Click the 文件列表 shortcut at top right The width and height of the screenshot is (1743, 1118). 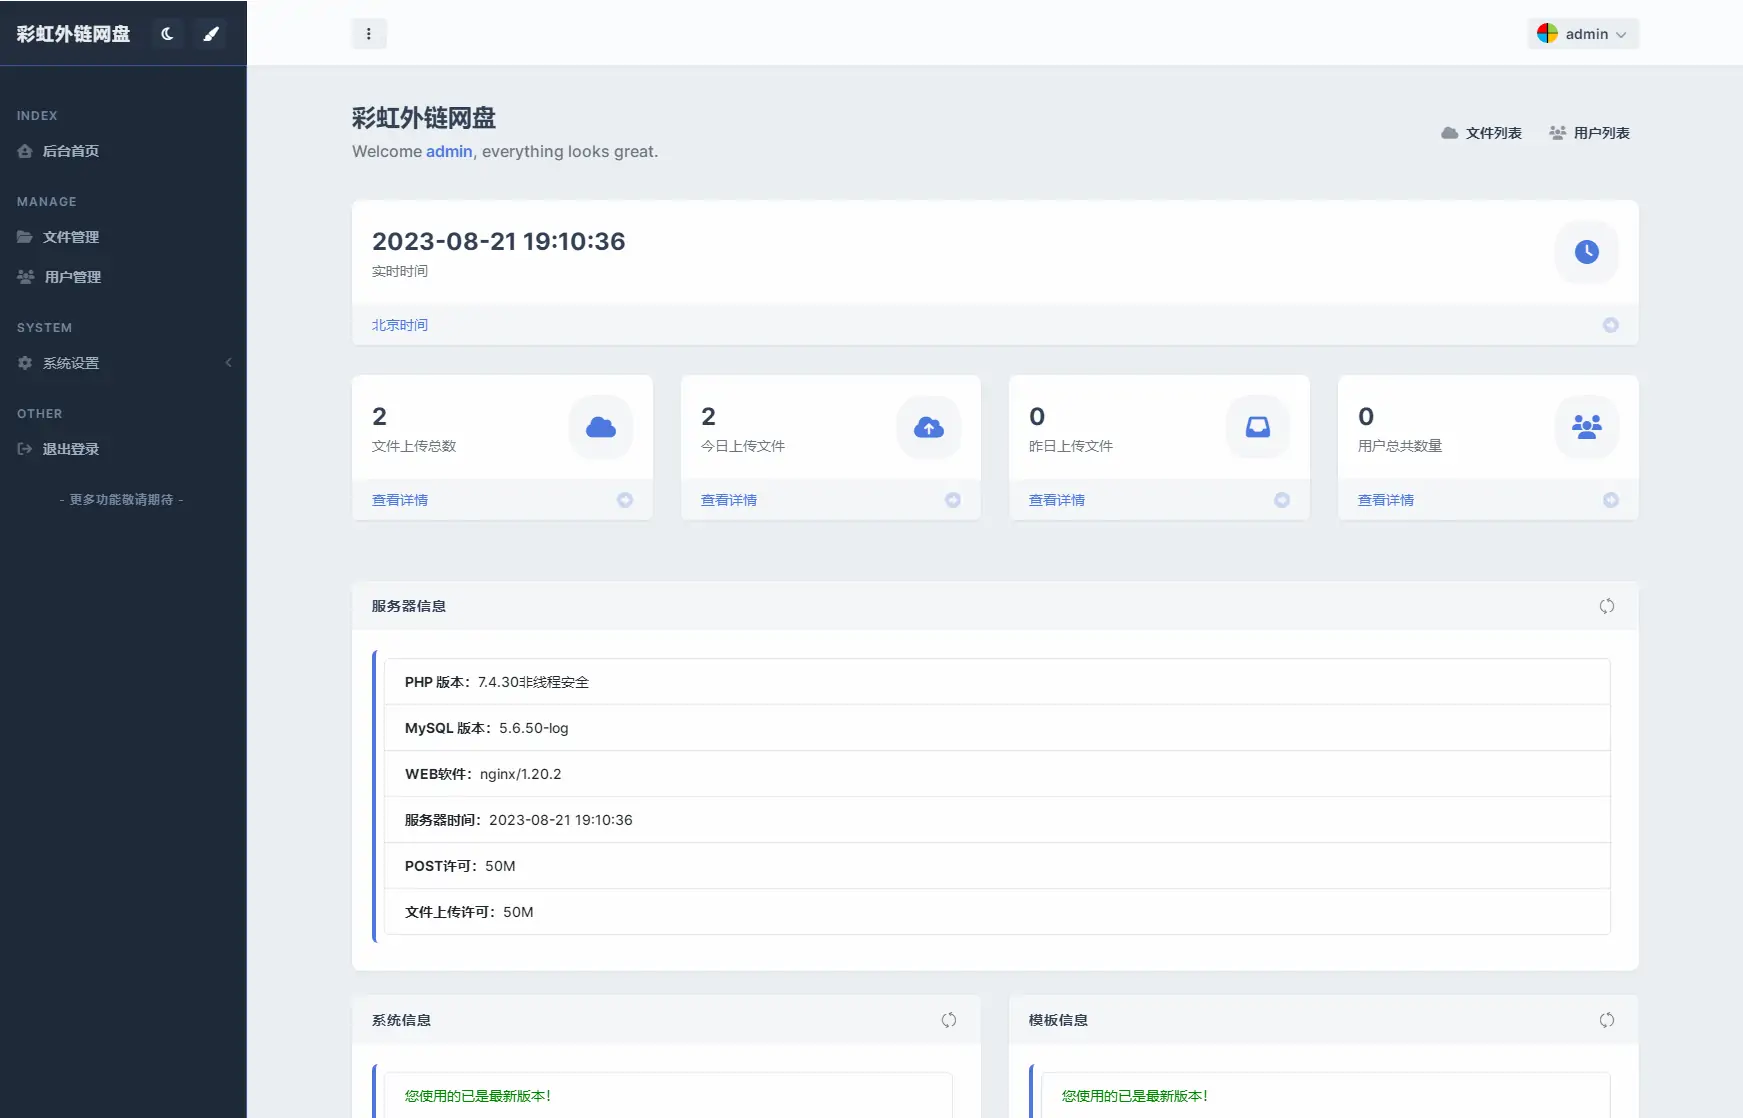coord(1483,132)
